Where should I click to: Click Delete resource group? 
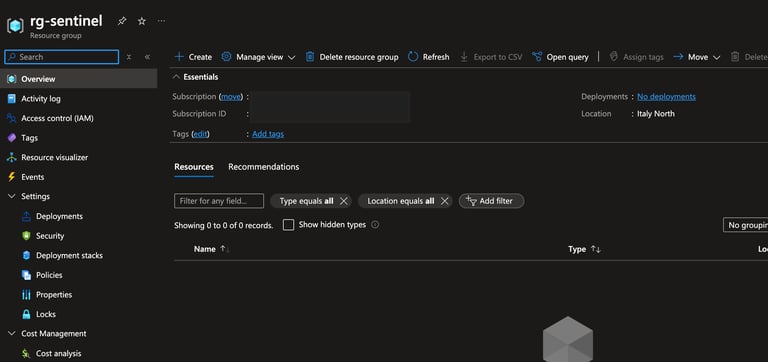pyautogui.click(x=352, y=57)
